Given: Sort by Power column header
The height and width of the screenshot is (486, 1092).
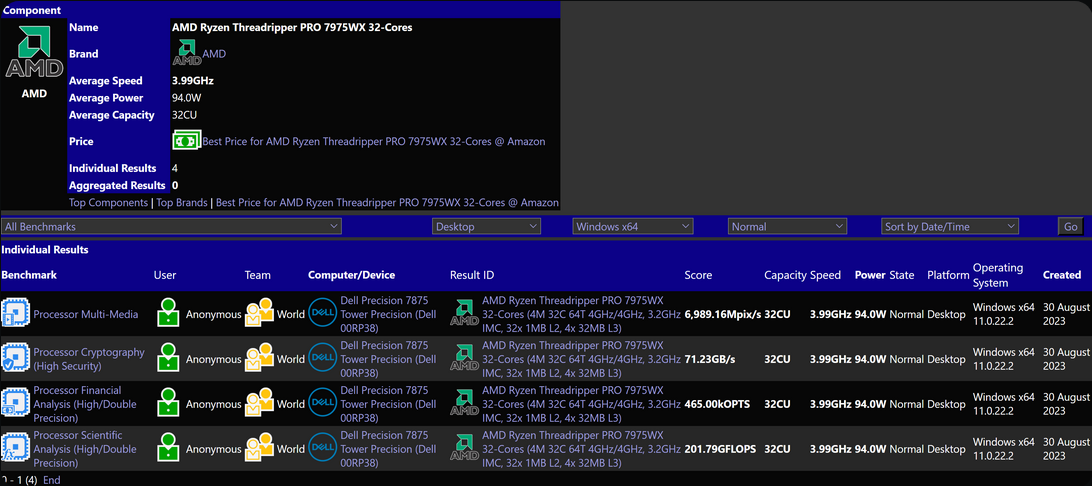Looking at the screenshot, I should coord(870,275).
